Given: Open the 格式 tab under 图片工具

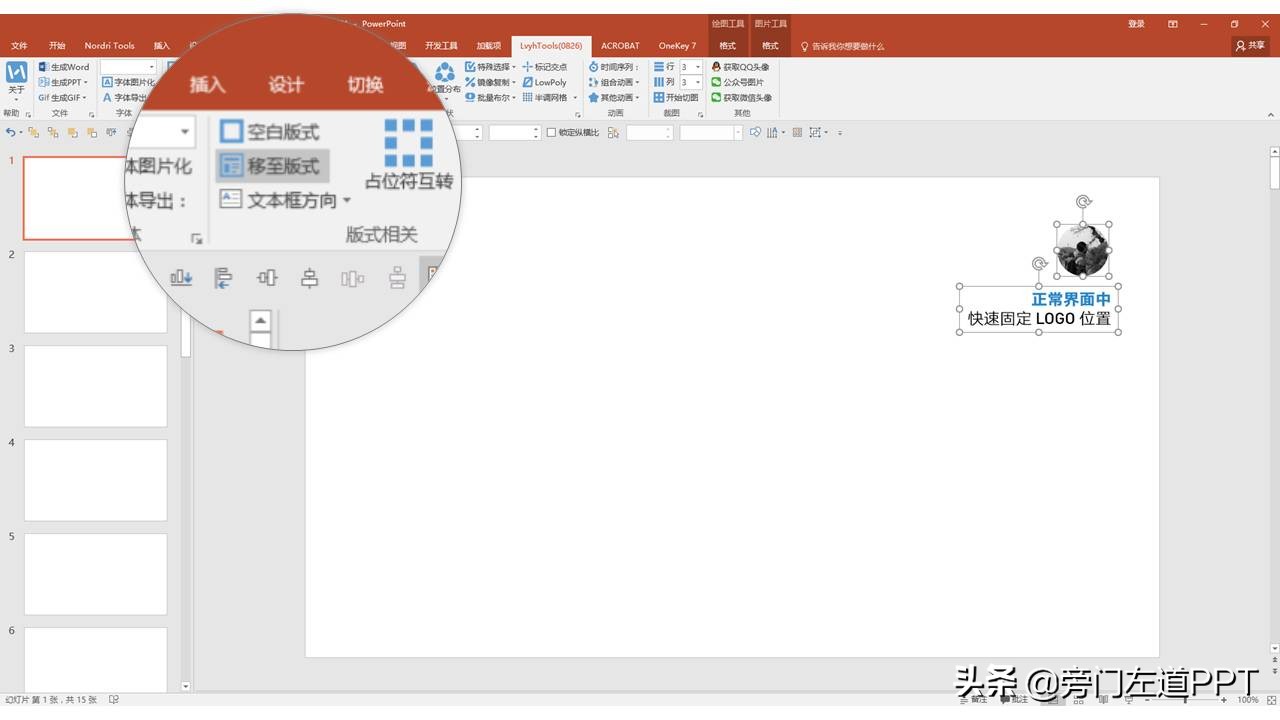Looking at the screenshot, I should tap(770, 46).
